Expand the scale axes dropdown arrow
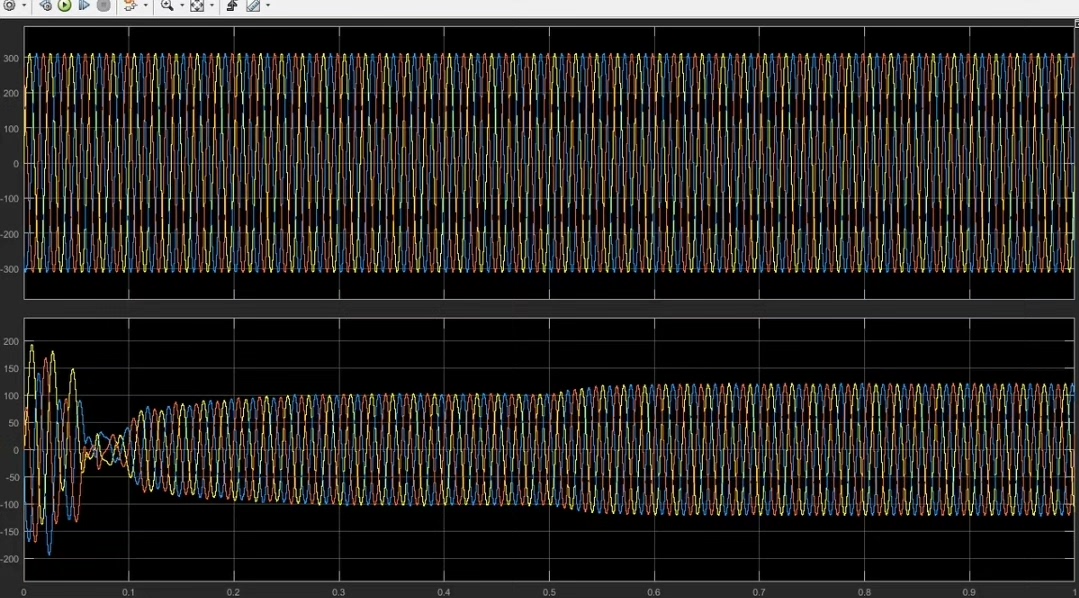The height and width of the screenshot is (598, 1079). pyautogui.click(x=211, y=6)
